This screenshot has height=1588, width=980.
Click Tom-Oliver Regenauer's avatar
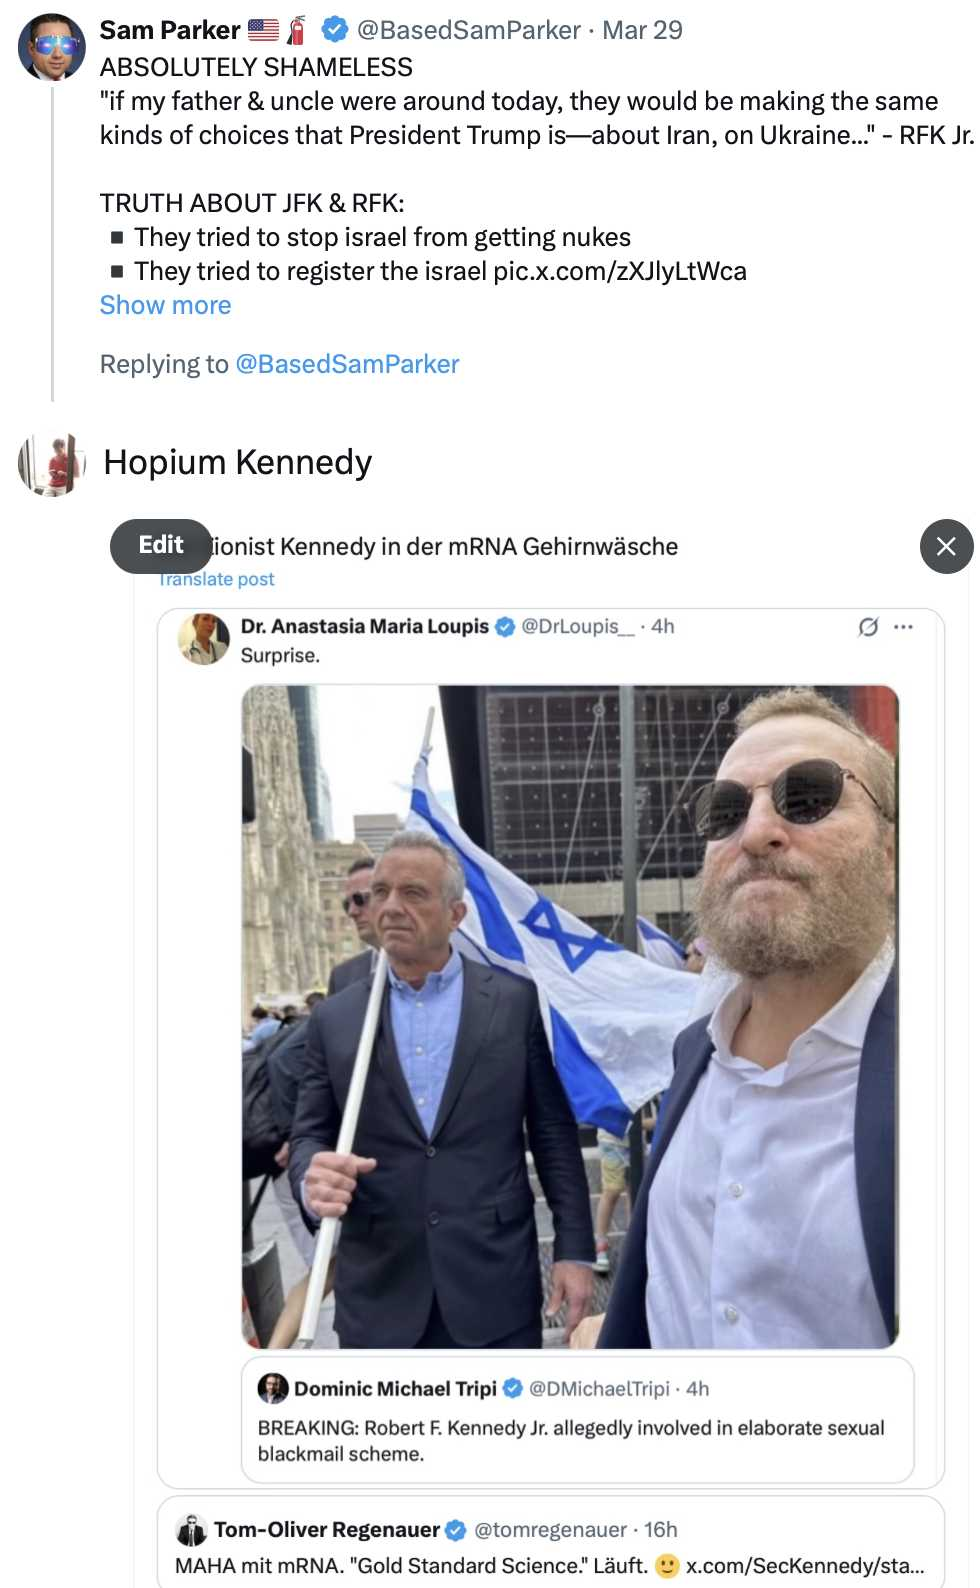pos(191,1530)
